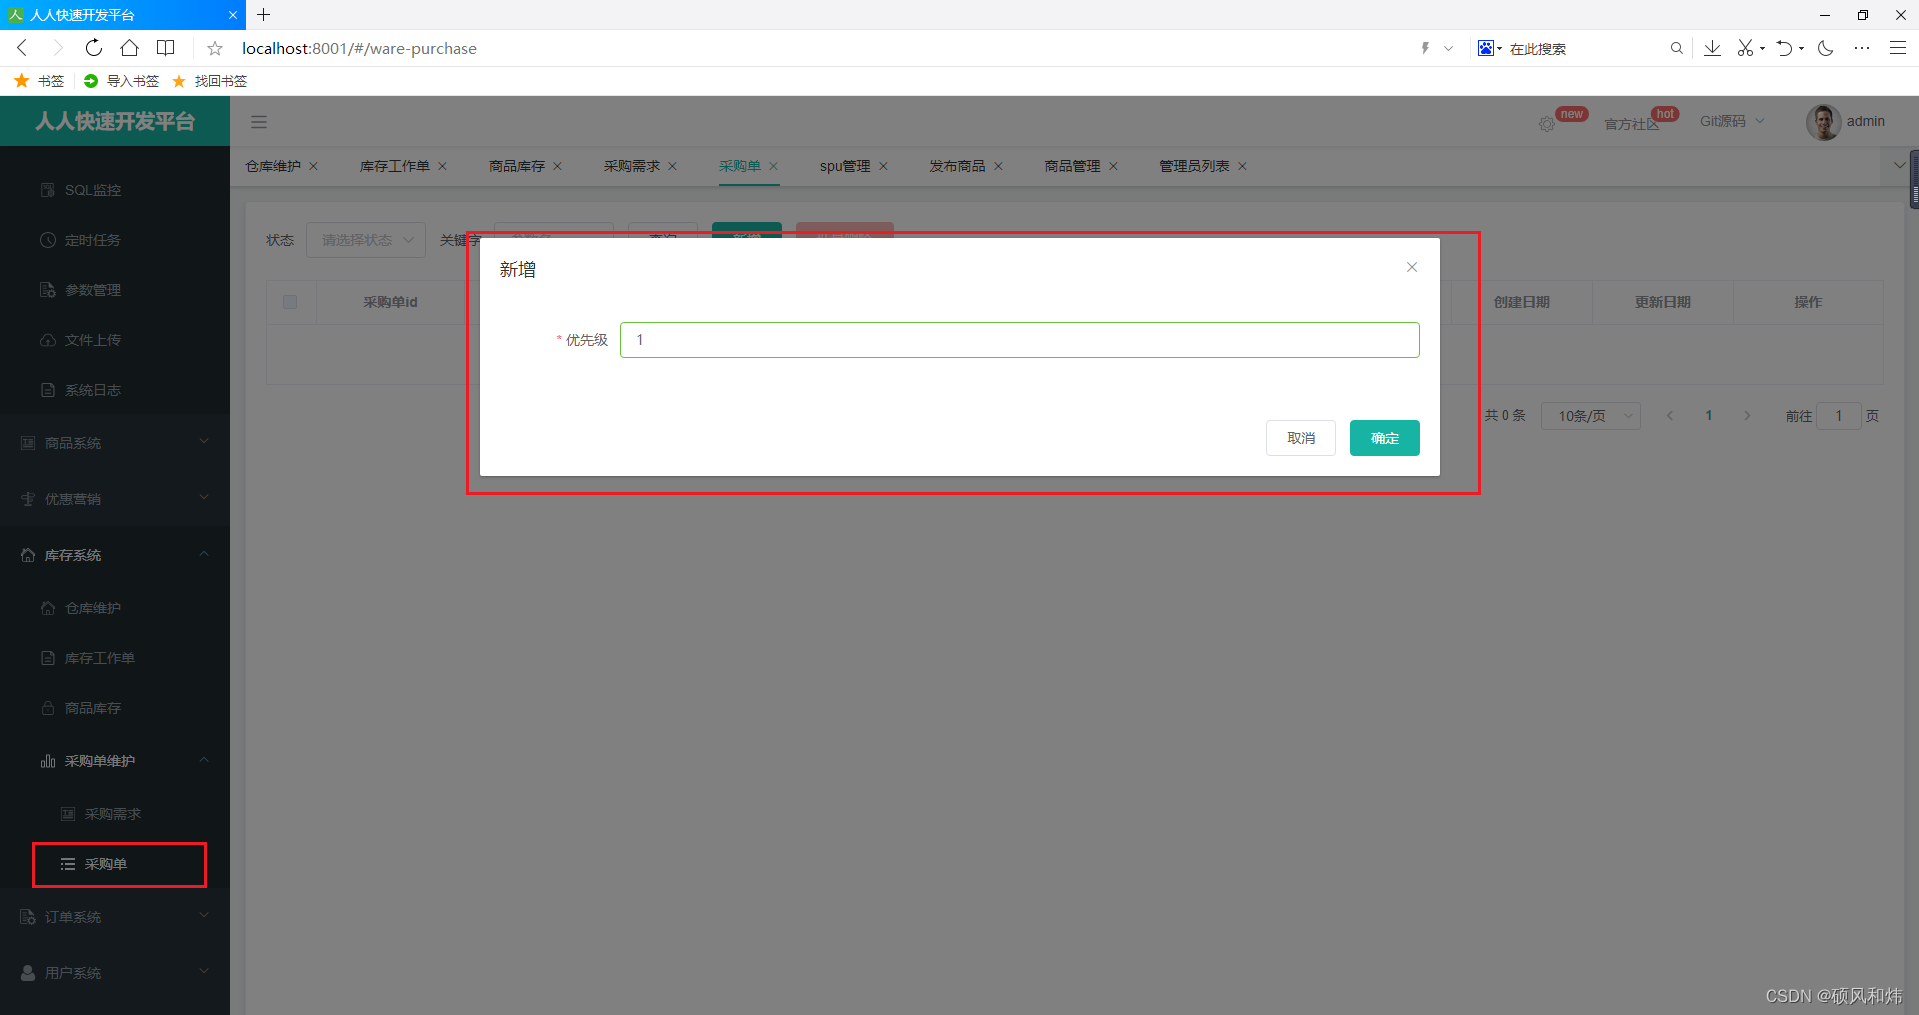This screenshot has height=1015, width=1919.
Task: Open browser reading mode icon
Action: pos(166,48)
